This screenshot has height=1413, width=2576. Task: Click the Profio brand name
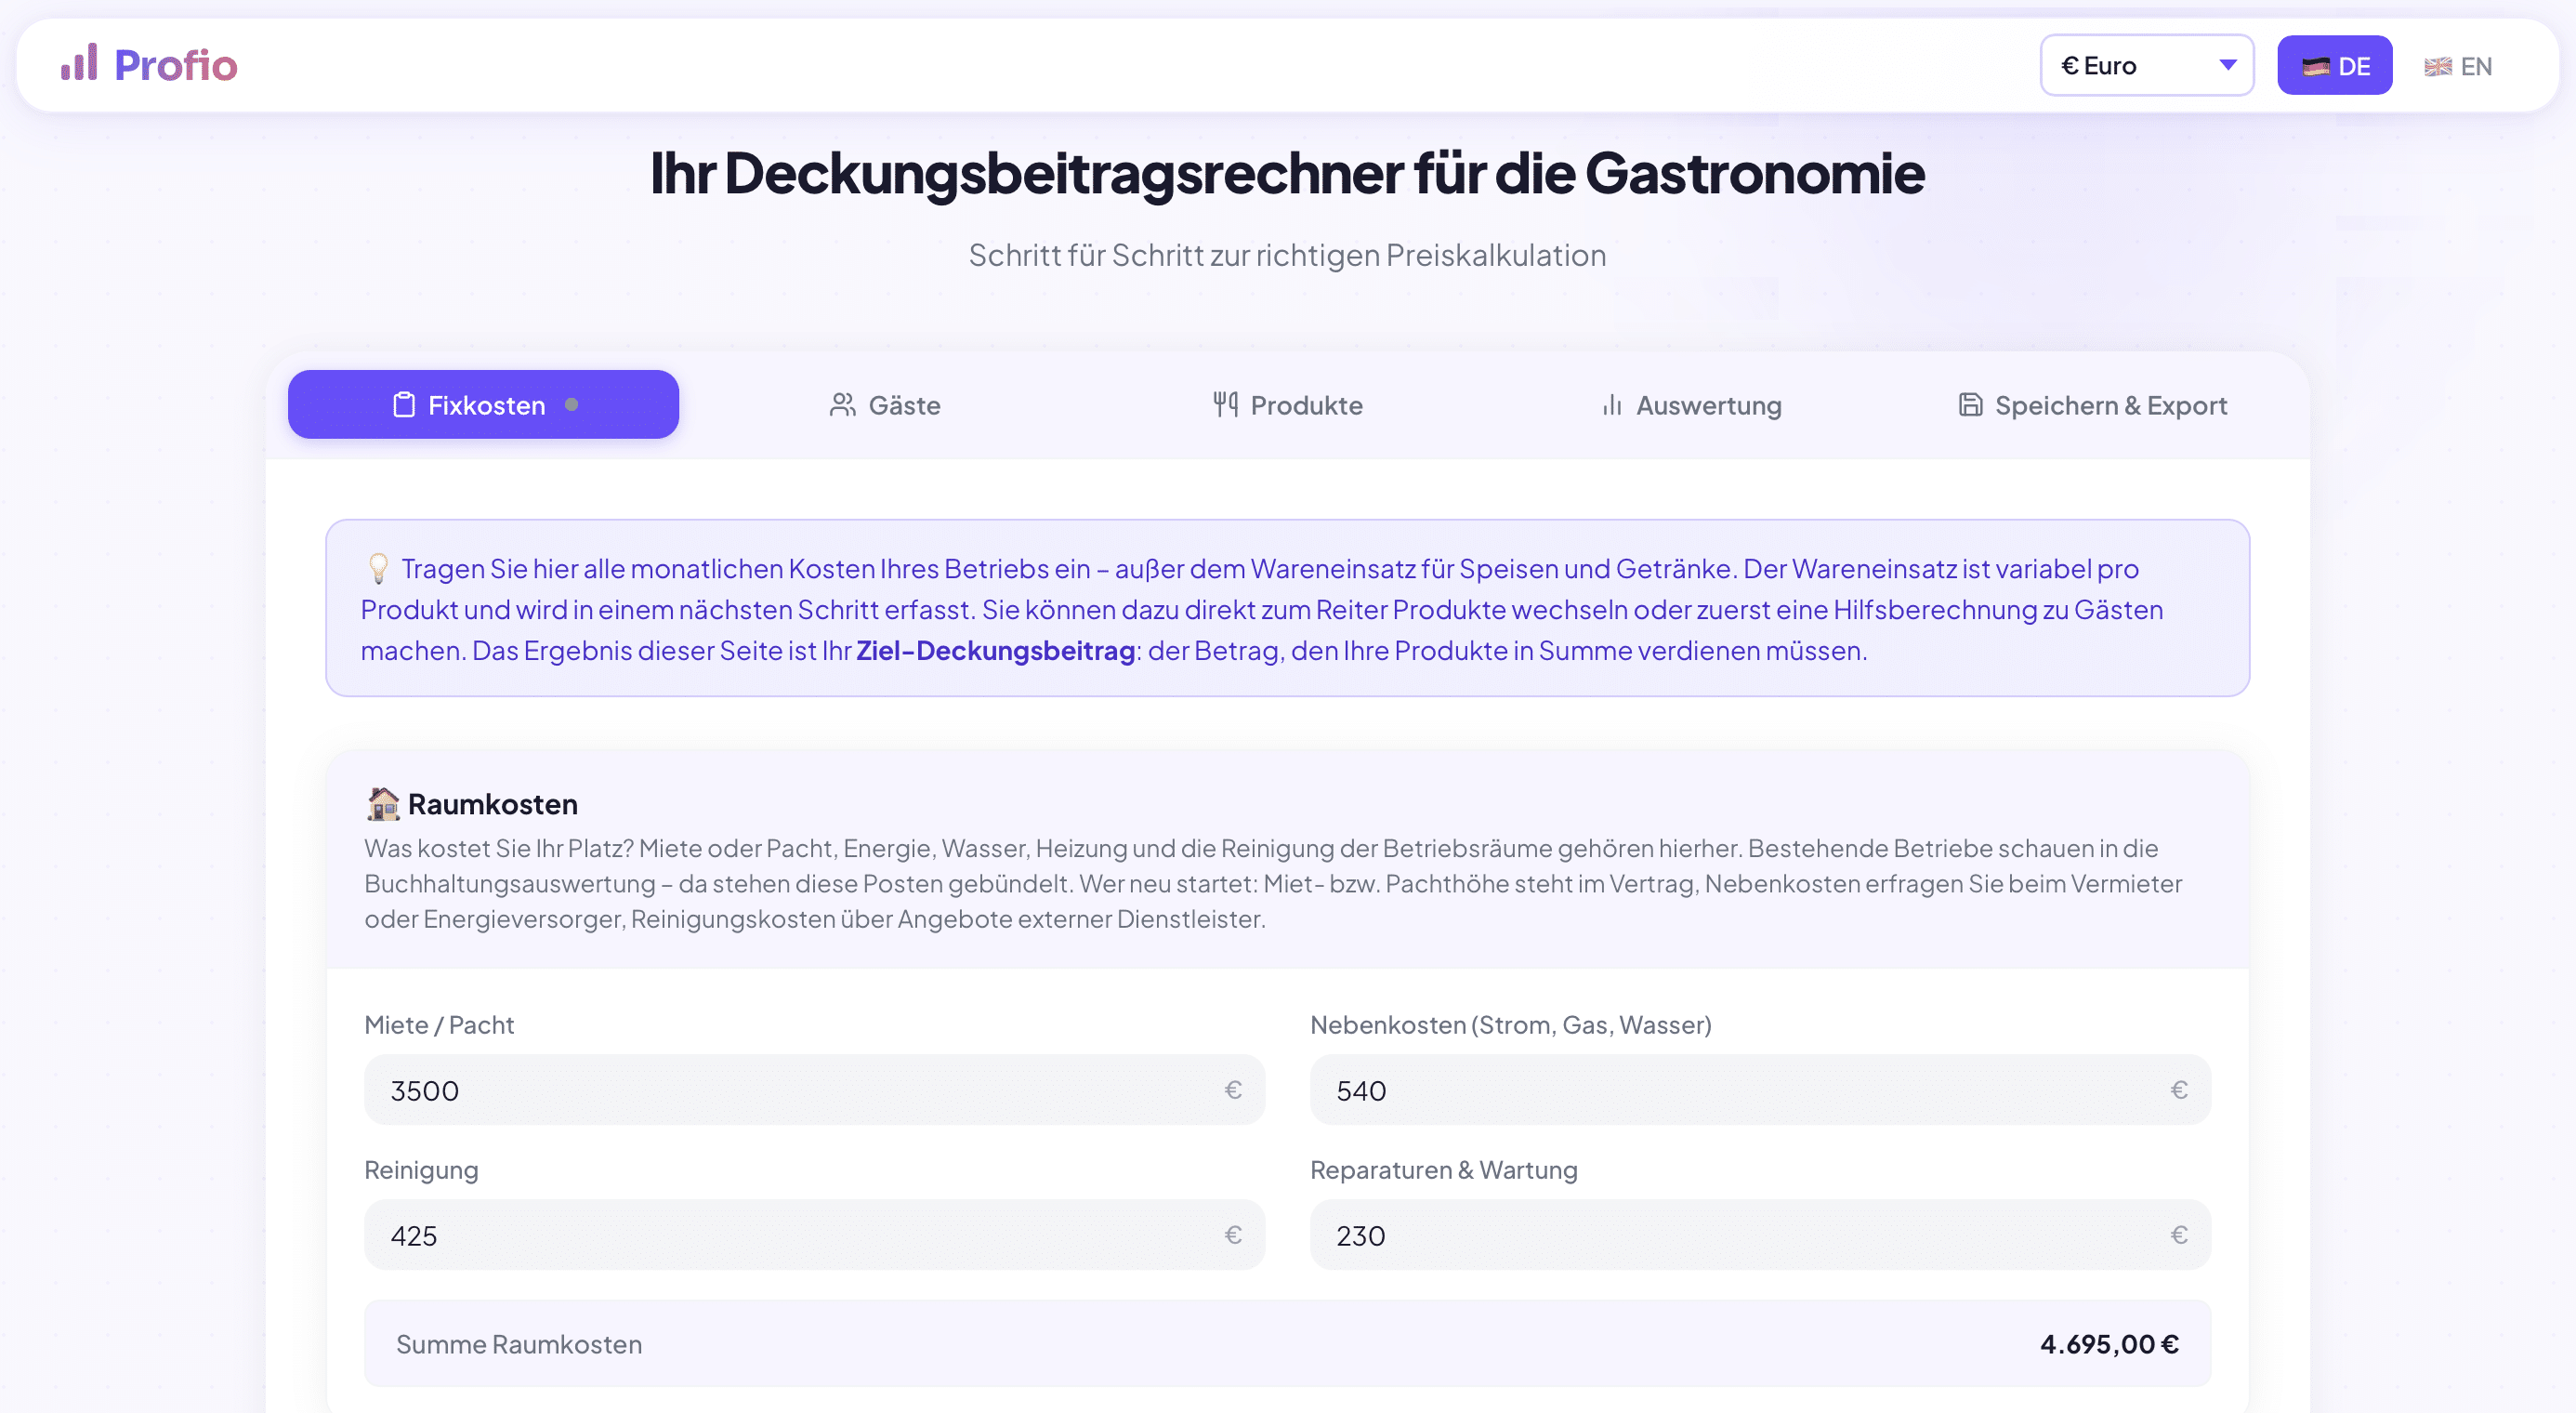(176, 65)
